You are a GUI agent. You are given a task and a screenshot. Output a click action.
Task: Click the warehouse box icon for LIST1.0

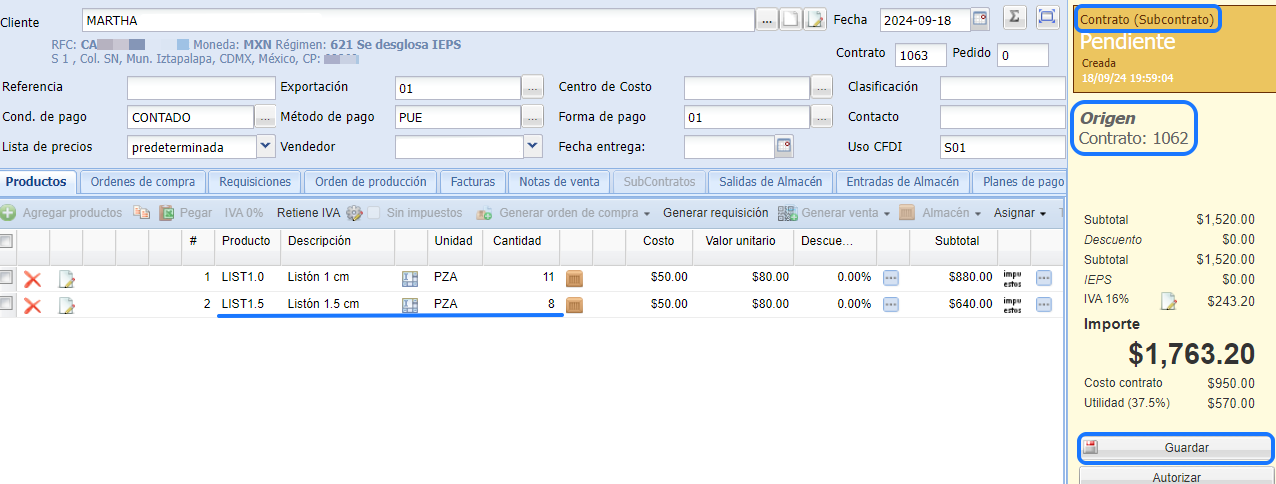pos(574,277)
